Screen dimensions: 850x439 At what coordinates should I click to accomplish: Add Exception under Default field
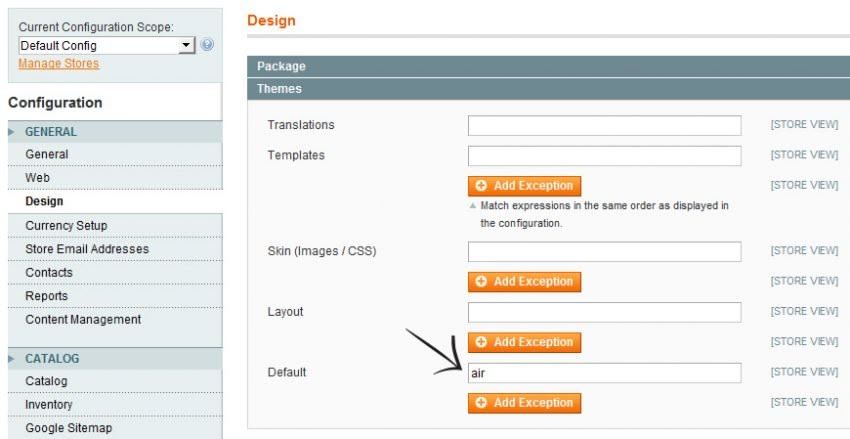pyautogui.click(x=524, y=403)
